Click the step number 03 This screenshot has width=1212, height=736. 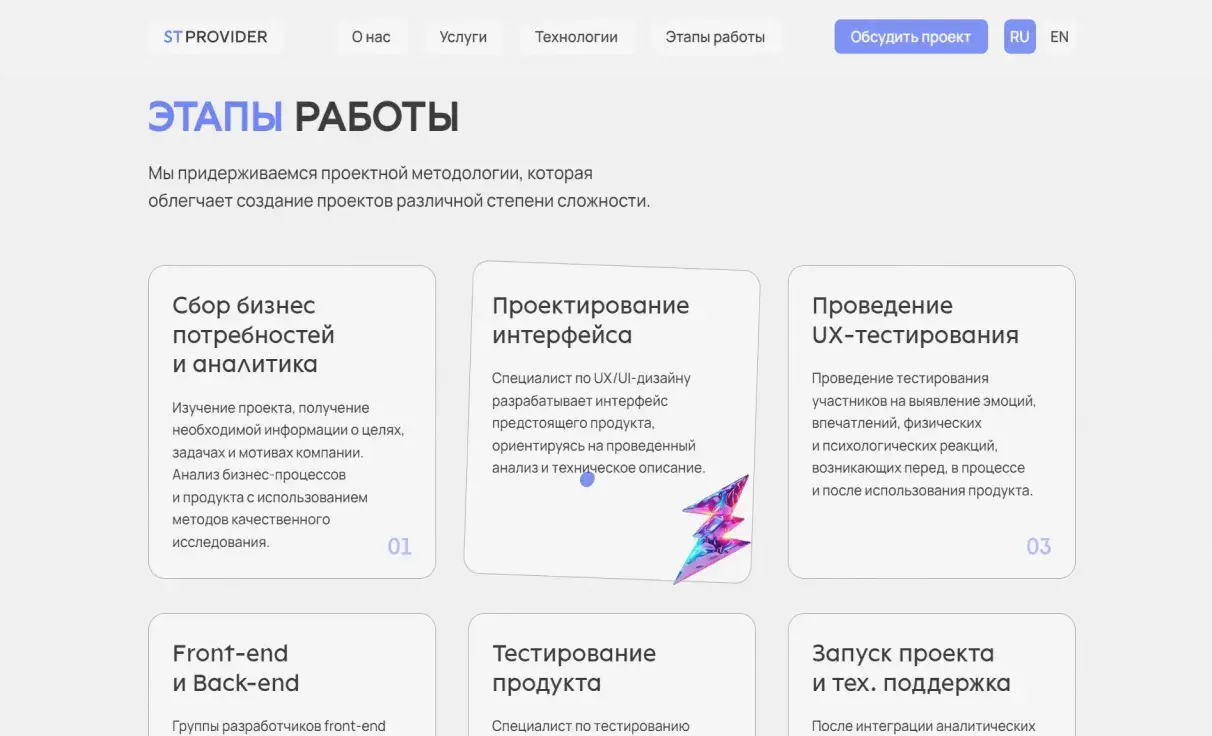pyautogui.click(x=1039, y=546)
